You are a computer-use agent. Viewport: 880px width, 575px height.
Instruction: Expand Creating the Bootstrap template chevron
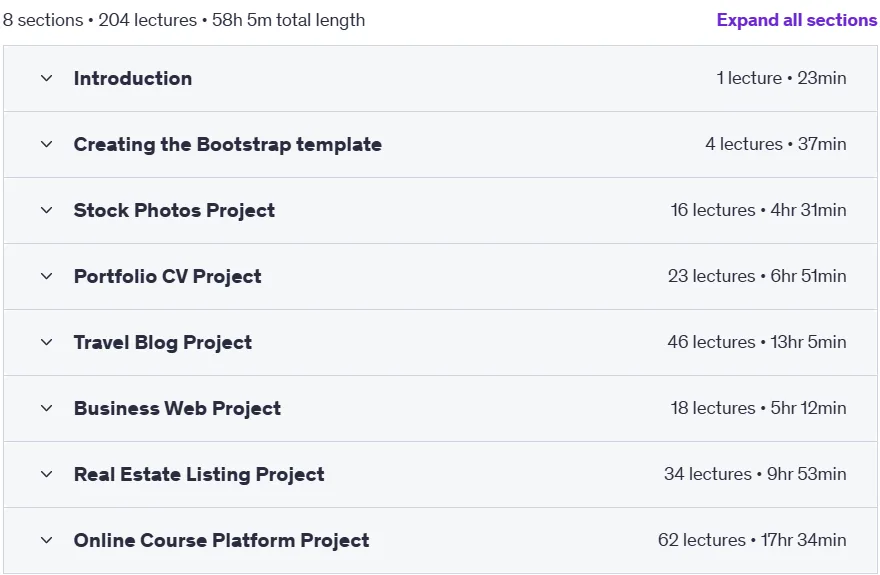47,144
